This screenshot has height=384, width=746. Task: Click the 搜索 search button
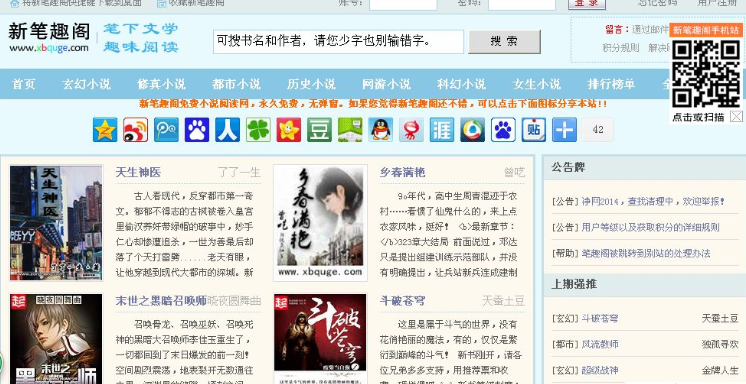[x=504, y=41]
